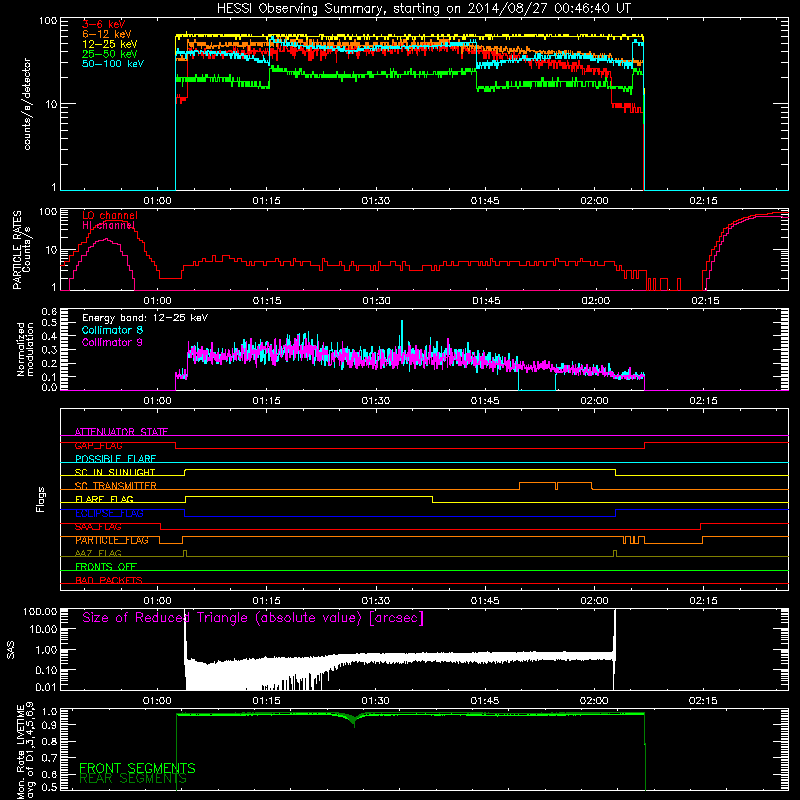
Task: Select the 3-6 keV legend label
Action: [x=104, y=24]
